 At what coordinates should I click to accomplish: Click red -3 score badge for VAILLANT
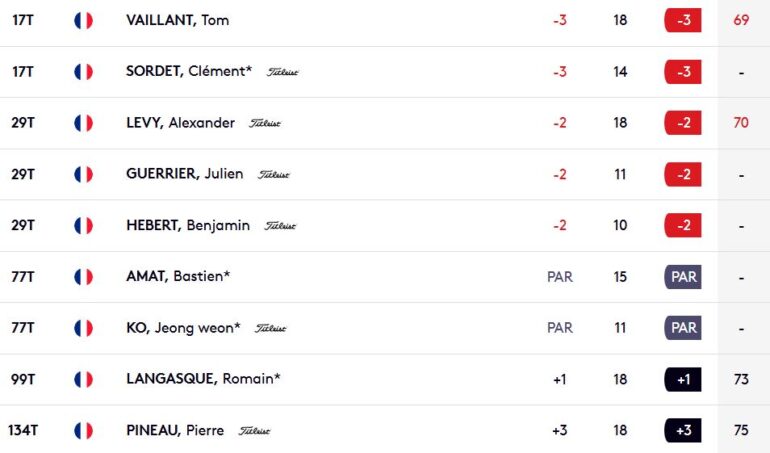pyautogui.click(x=683, y=21)
